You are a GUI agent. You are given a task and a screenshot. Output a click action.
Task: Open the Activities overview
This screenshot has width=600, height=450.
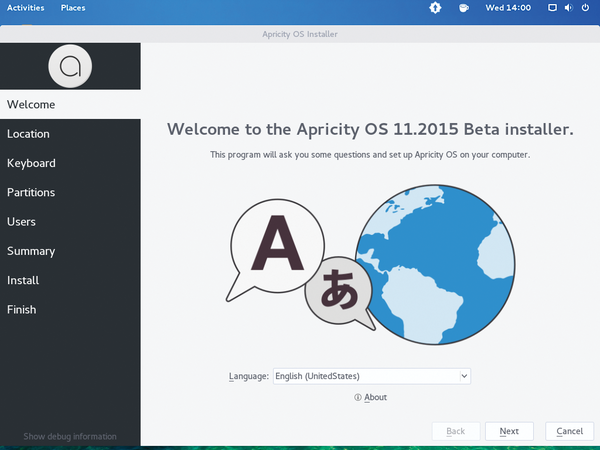click(26, 8)
